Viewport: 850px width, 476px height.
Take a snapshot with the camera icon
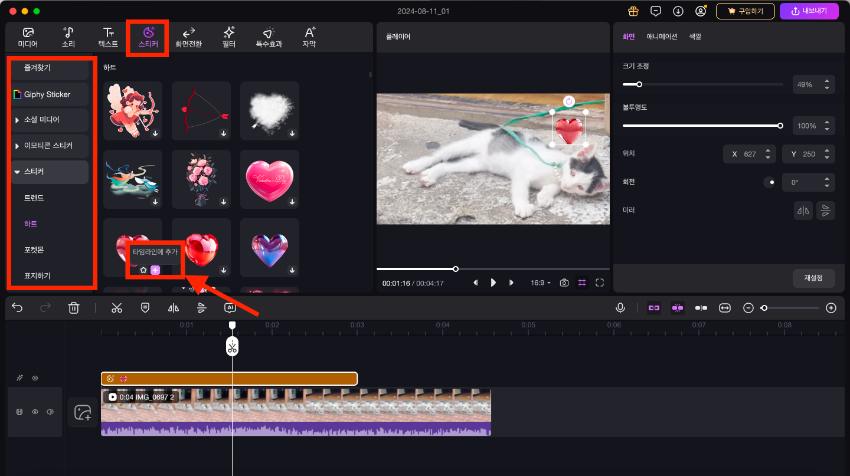point(564,283)
